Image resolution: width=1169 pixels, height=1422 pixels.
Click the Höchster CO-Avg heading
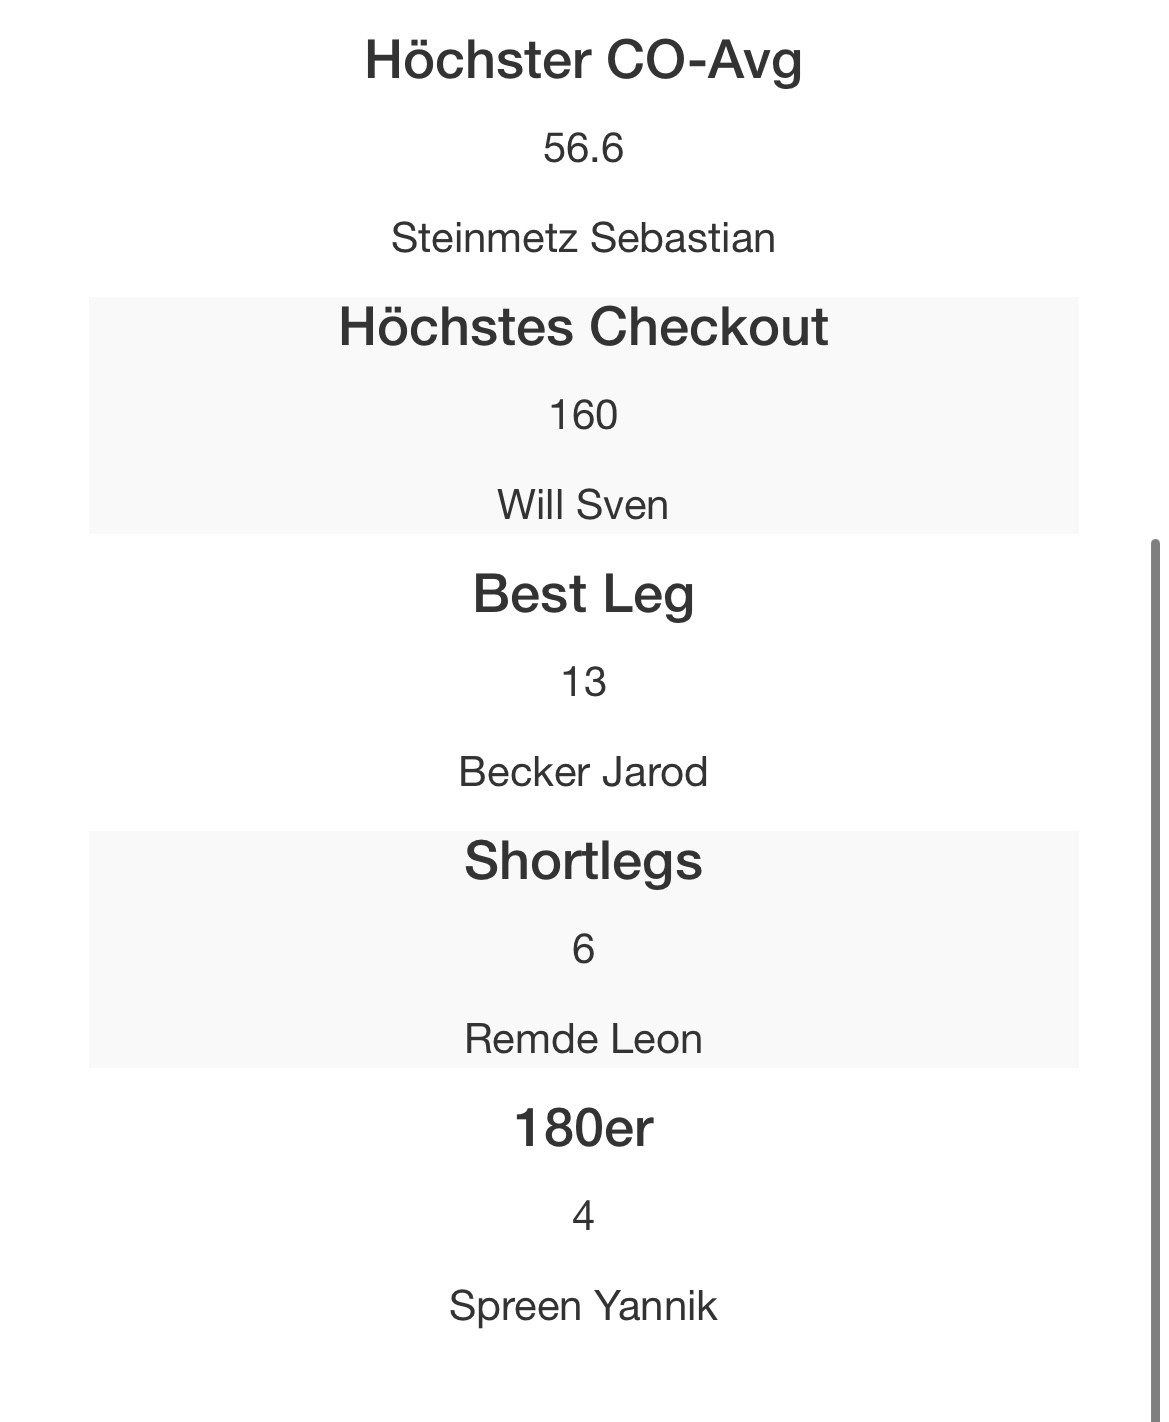(x=583, y=60)
